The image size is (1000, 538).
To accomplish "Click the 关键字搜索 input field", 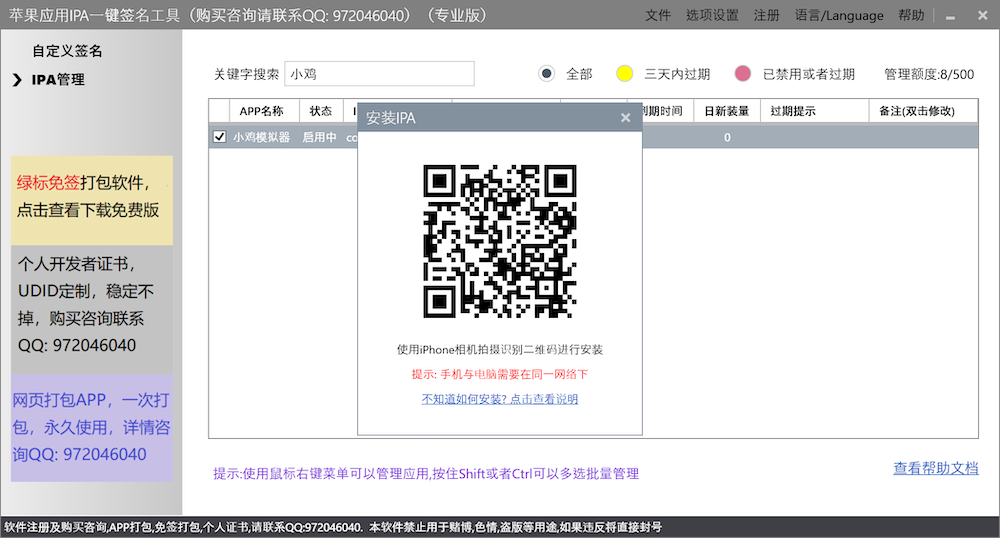I will [x=379, y=74].
